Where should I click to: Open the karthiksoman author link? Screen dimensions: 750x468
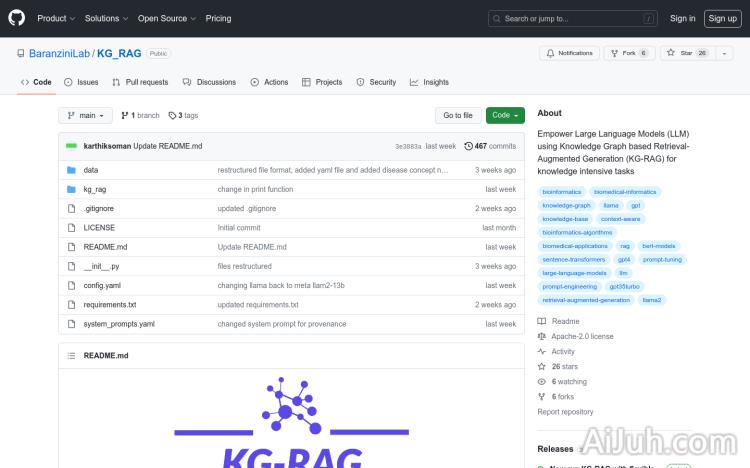[107, 146]
